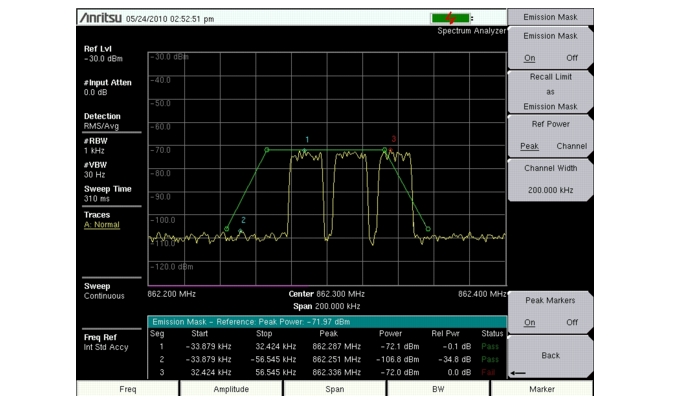Click segment 2 Rel Pwr -34.8 dB
This screenshot has height=406, width=688.
[455, 359]
